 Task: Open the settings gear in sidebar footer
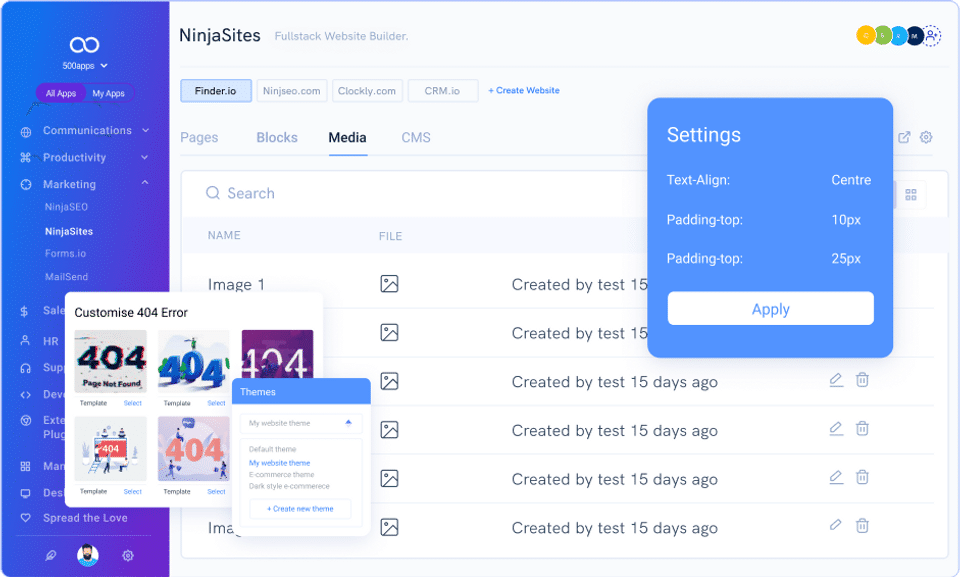point(128,556)
